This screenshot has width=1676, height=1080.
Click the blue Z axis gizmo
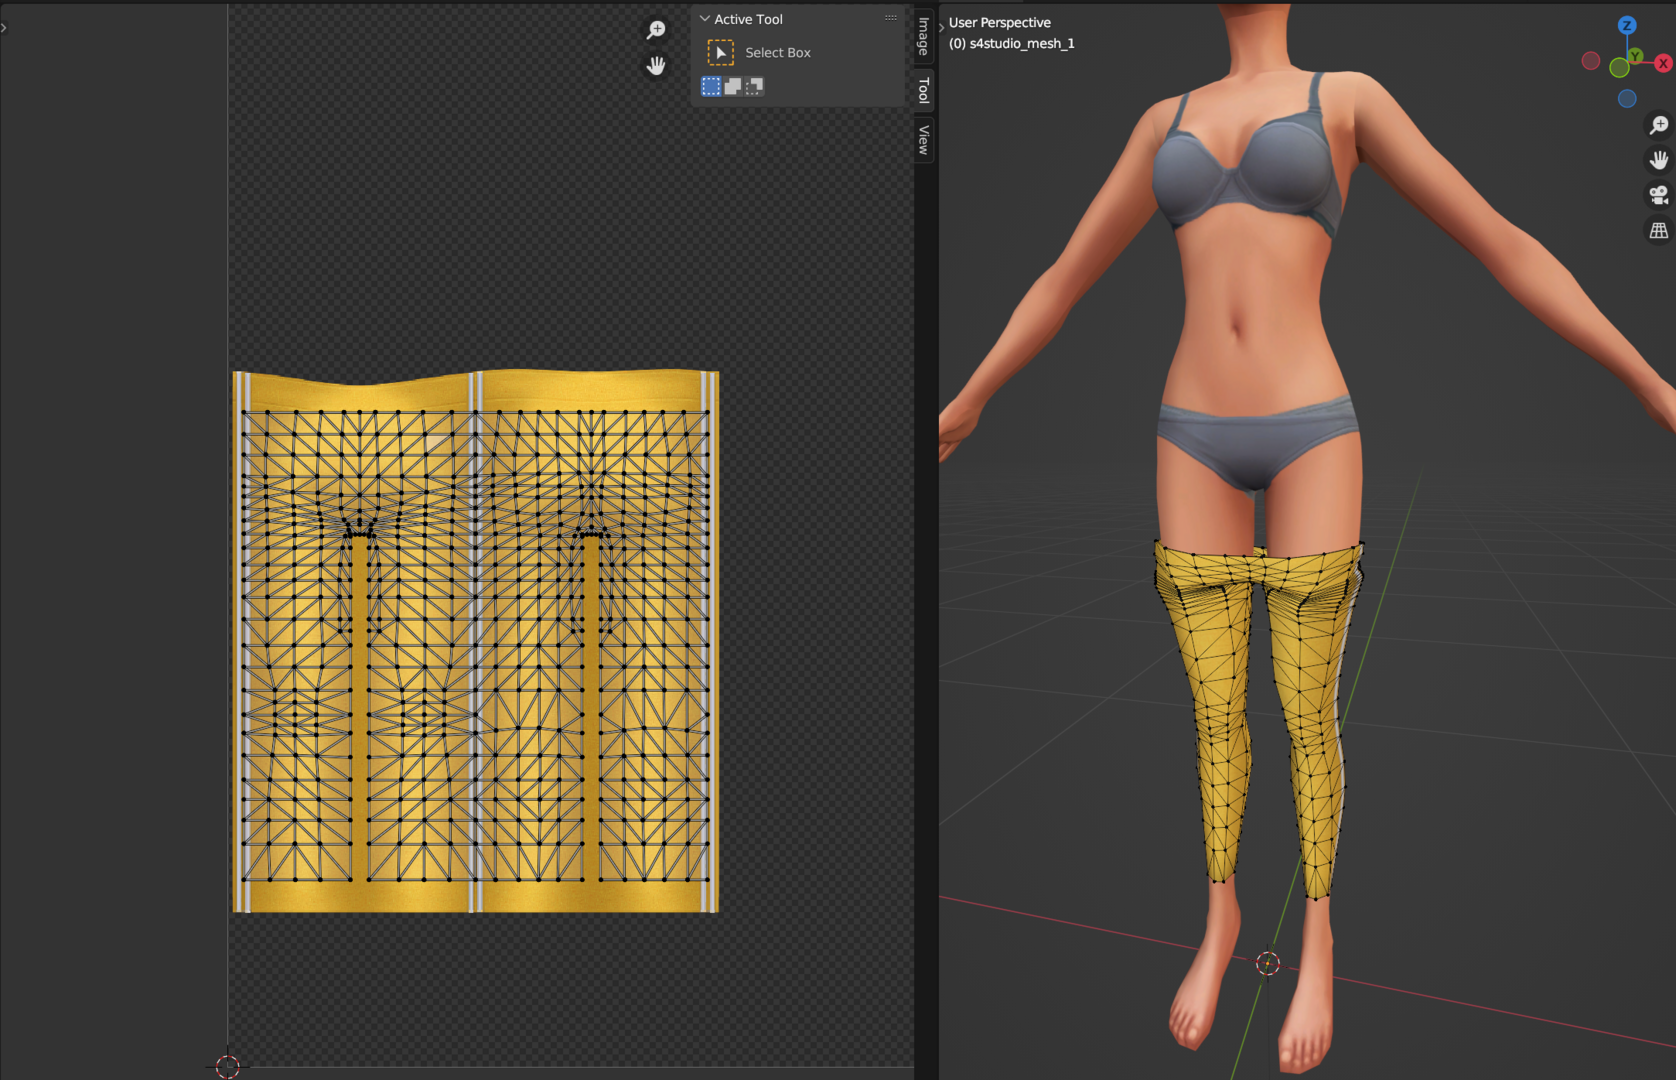pos(1627,25)
